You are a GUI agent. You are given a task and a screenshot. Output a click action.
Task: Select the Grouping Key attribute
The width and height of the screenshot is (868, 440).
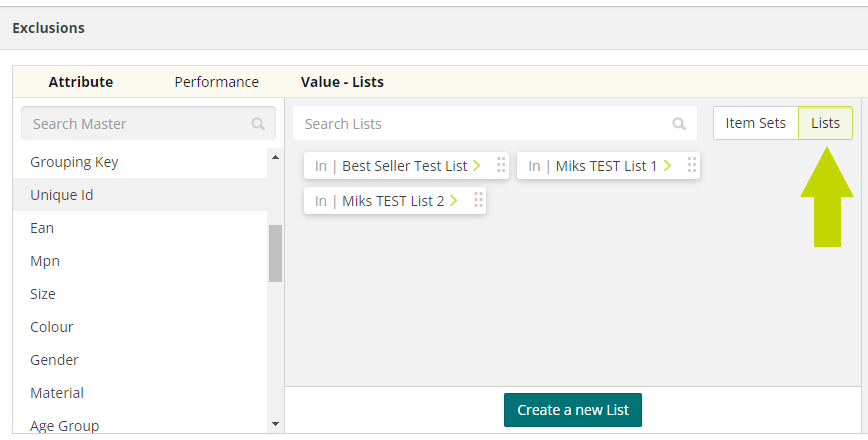[140, 162]
